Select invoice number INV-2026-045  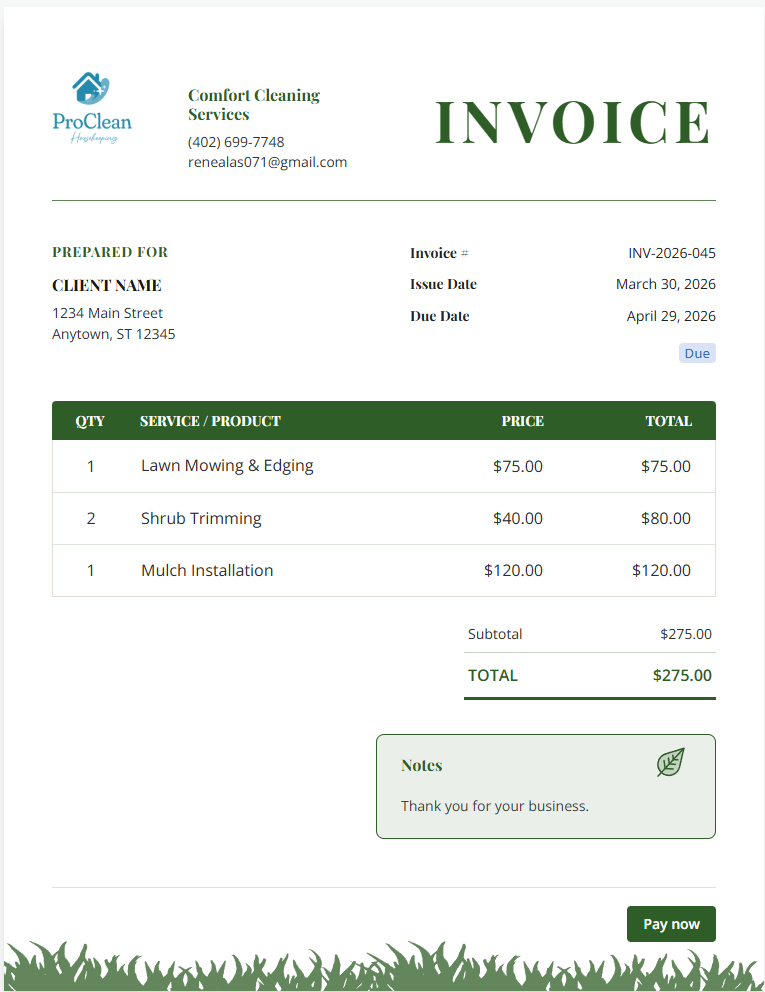[x=672, y=253]
